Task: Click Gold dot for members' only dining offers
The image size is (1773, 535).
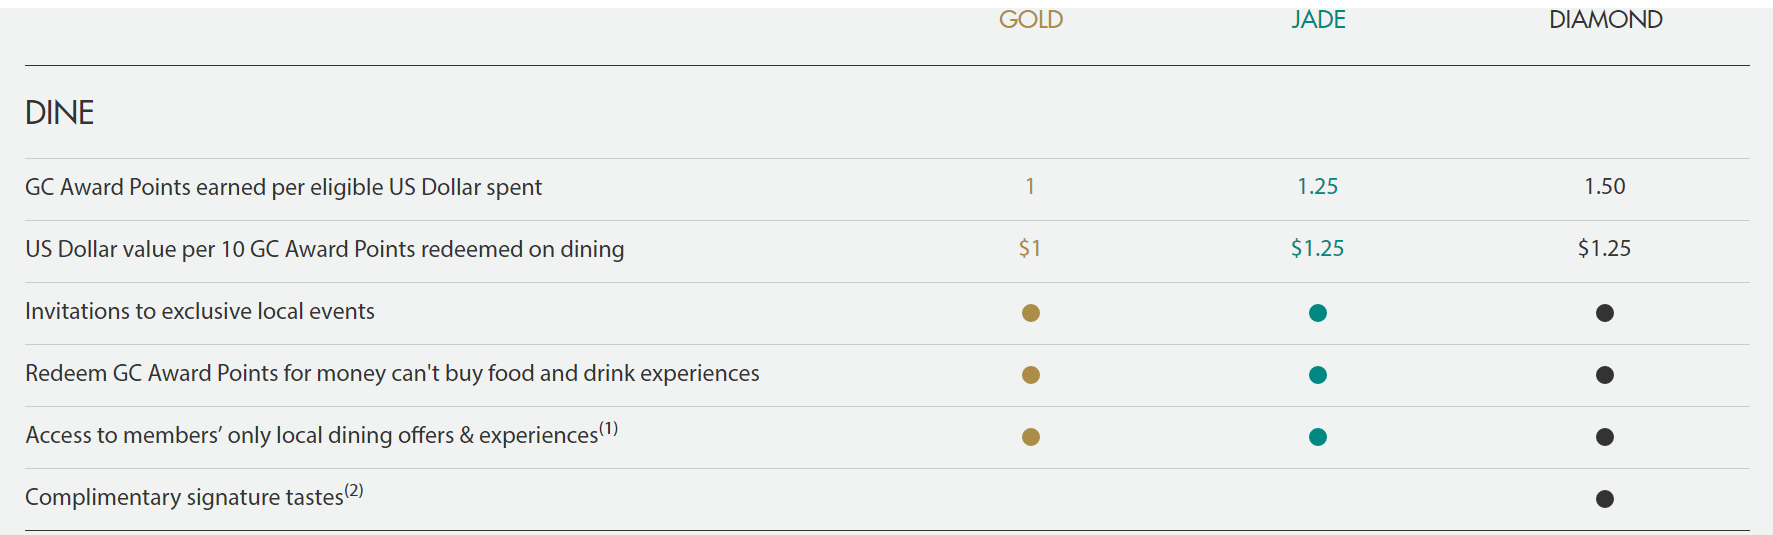Action: click(x=1031, y=437)
